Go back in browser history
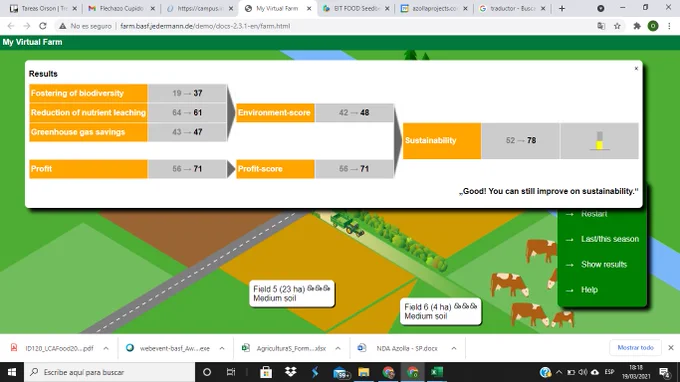The height and width of the screenshot is (382, 680). tap(11, 26)
